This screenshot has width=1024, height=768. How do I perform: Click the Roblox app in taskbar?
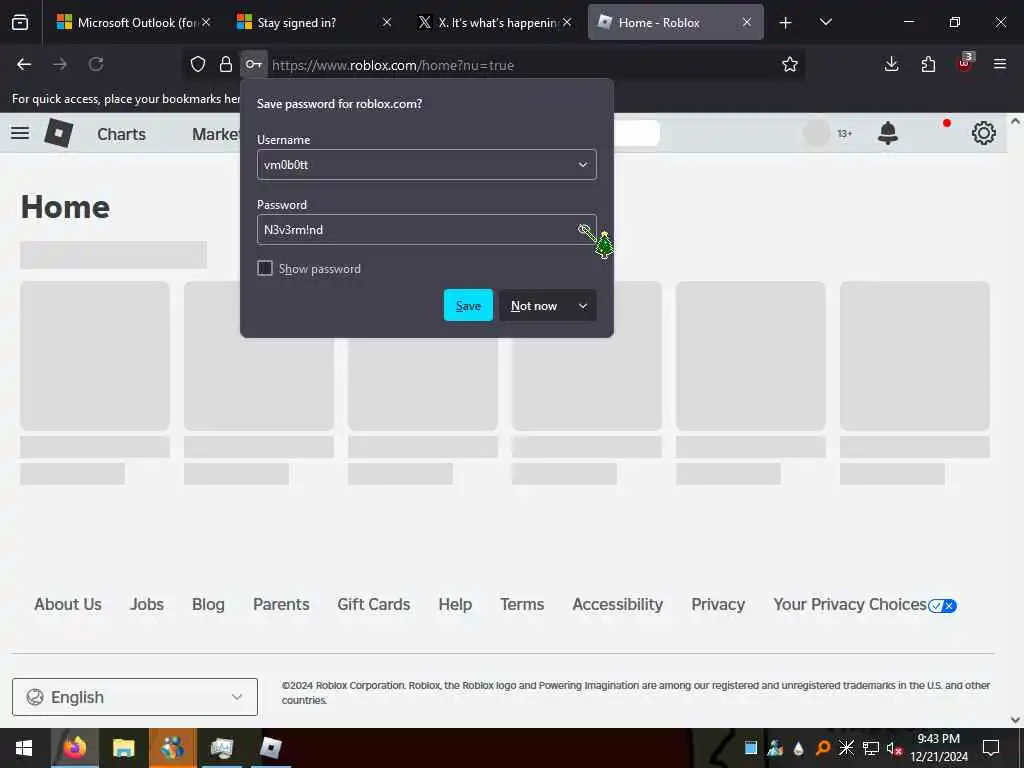(270, 748)
